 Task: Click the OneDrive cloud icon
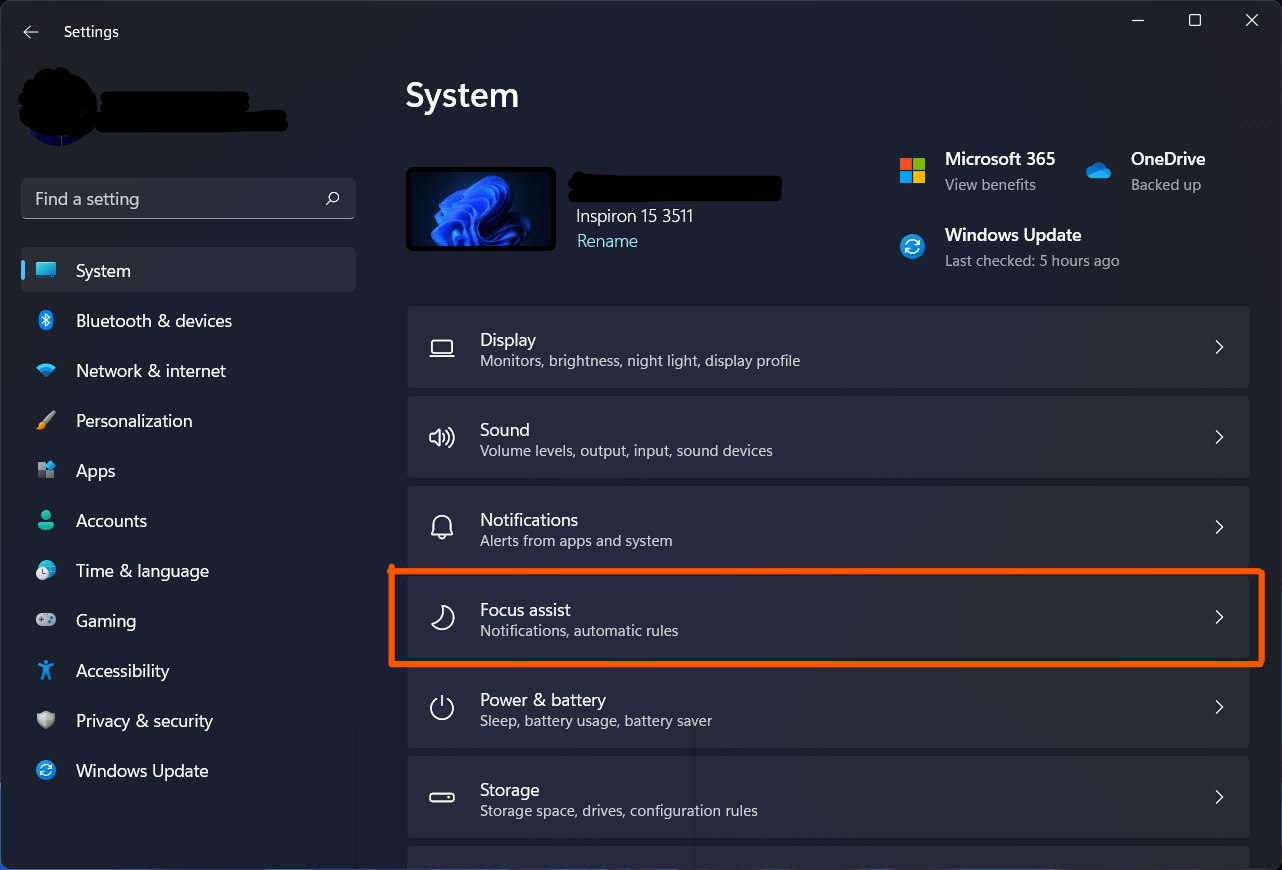tap(1098, 171)
